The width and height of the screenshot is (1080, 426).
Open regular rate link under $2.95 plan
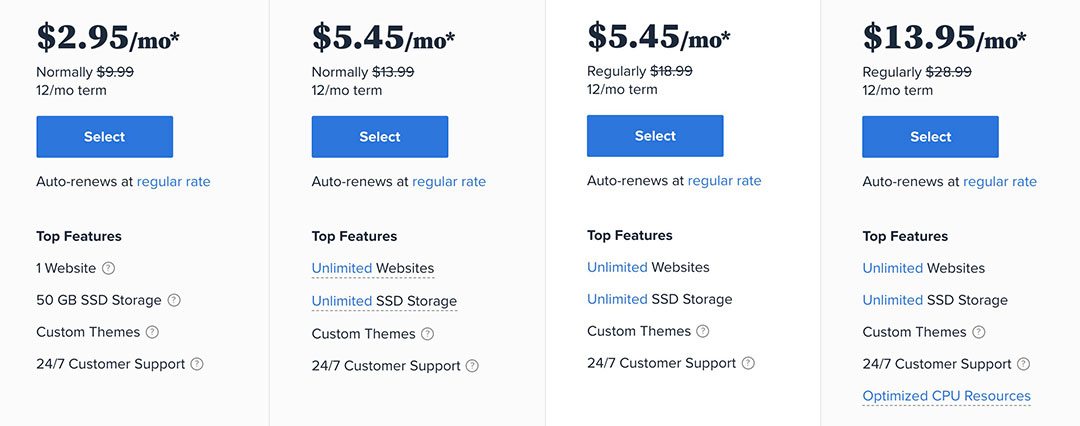(x=174, y=182)
